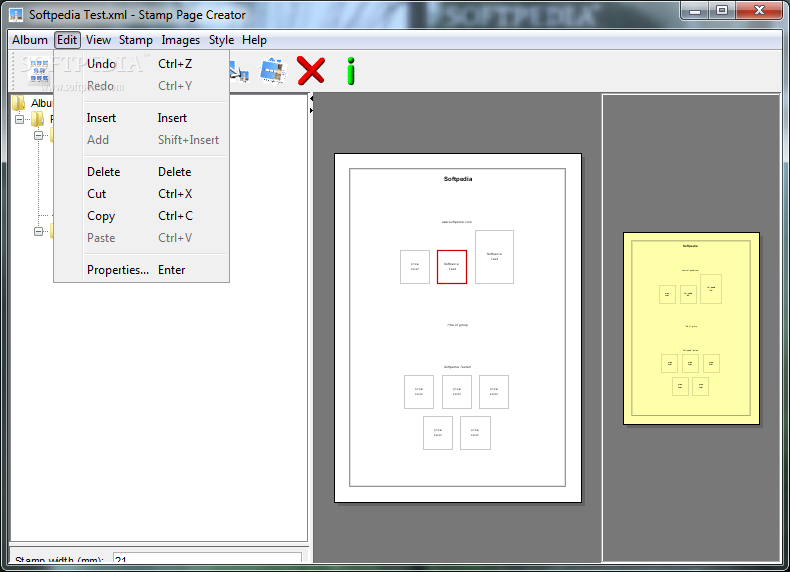Screen dimensions: 790x572
Task: Collapse the first-level tree node under Album
Action: 19,119
